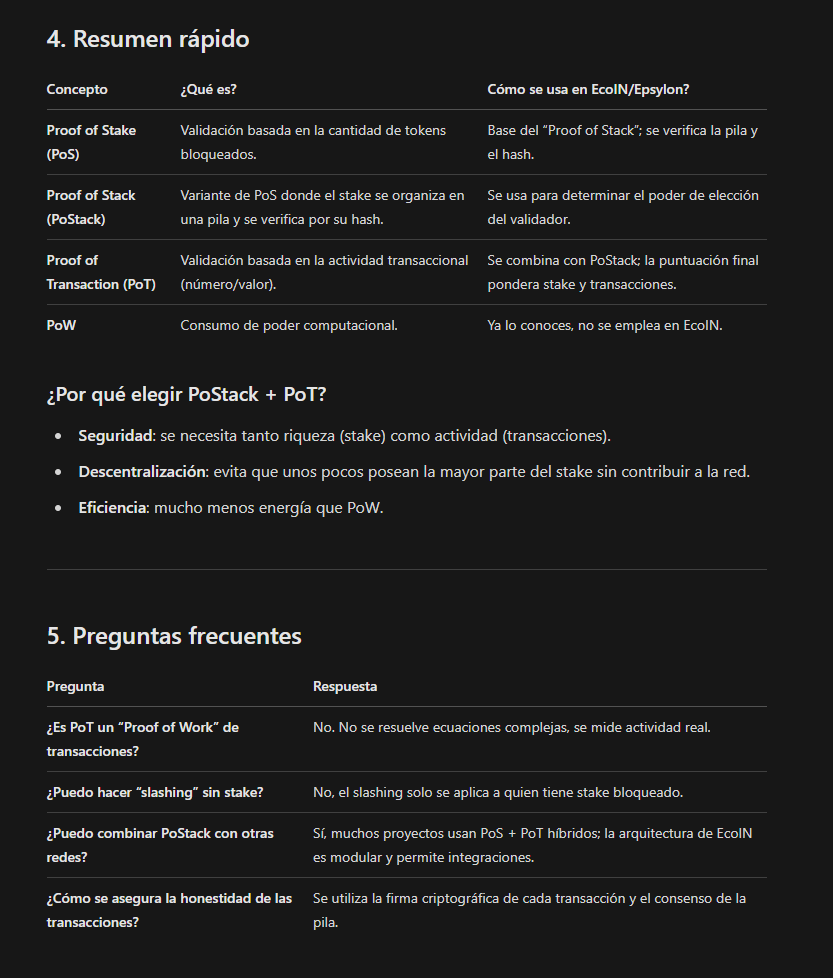Select the bold word 'Descentralización' in the list
The height and width of the screenshot is (978, 833).
point(142,472)
